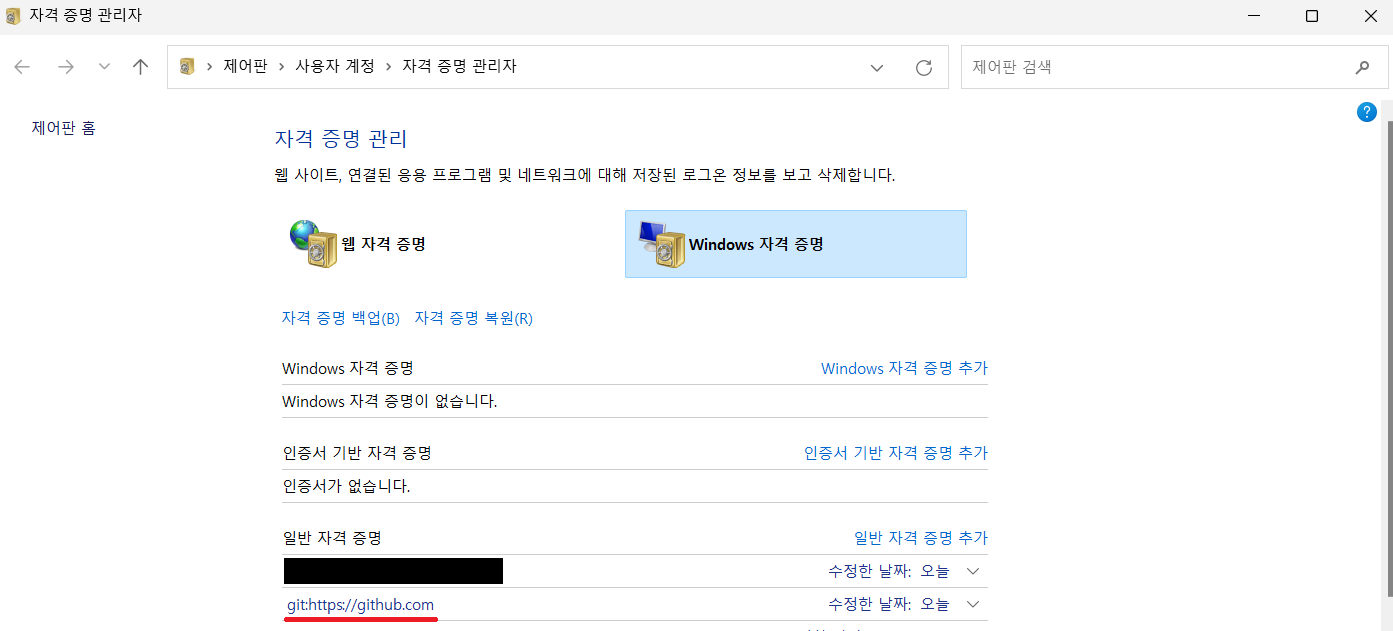The width and height of the screenshot is (1393, 631).
Task: Click Windows 자격 증명 추가 link
Action: click(x=904, y=368)
